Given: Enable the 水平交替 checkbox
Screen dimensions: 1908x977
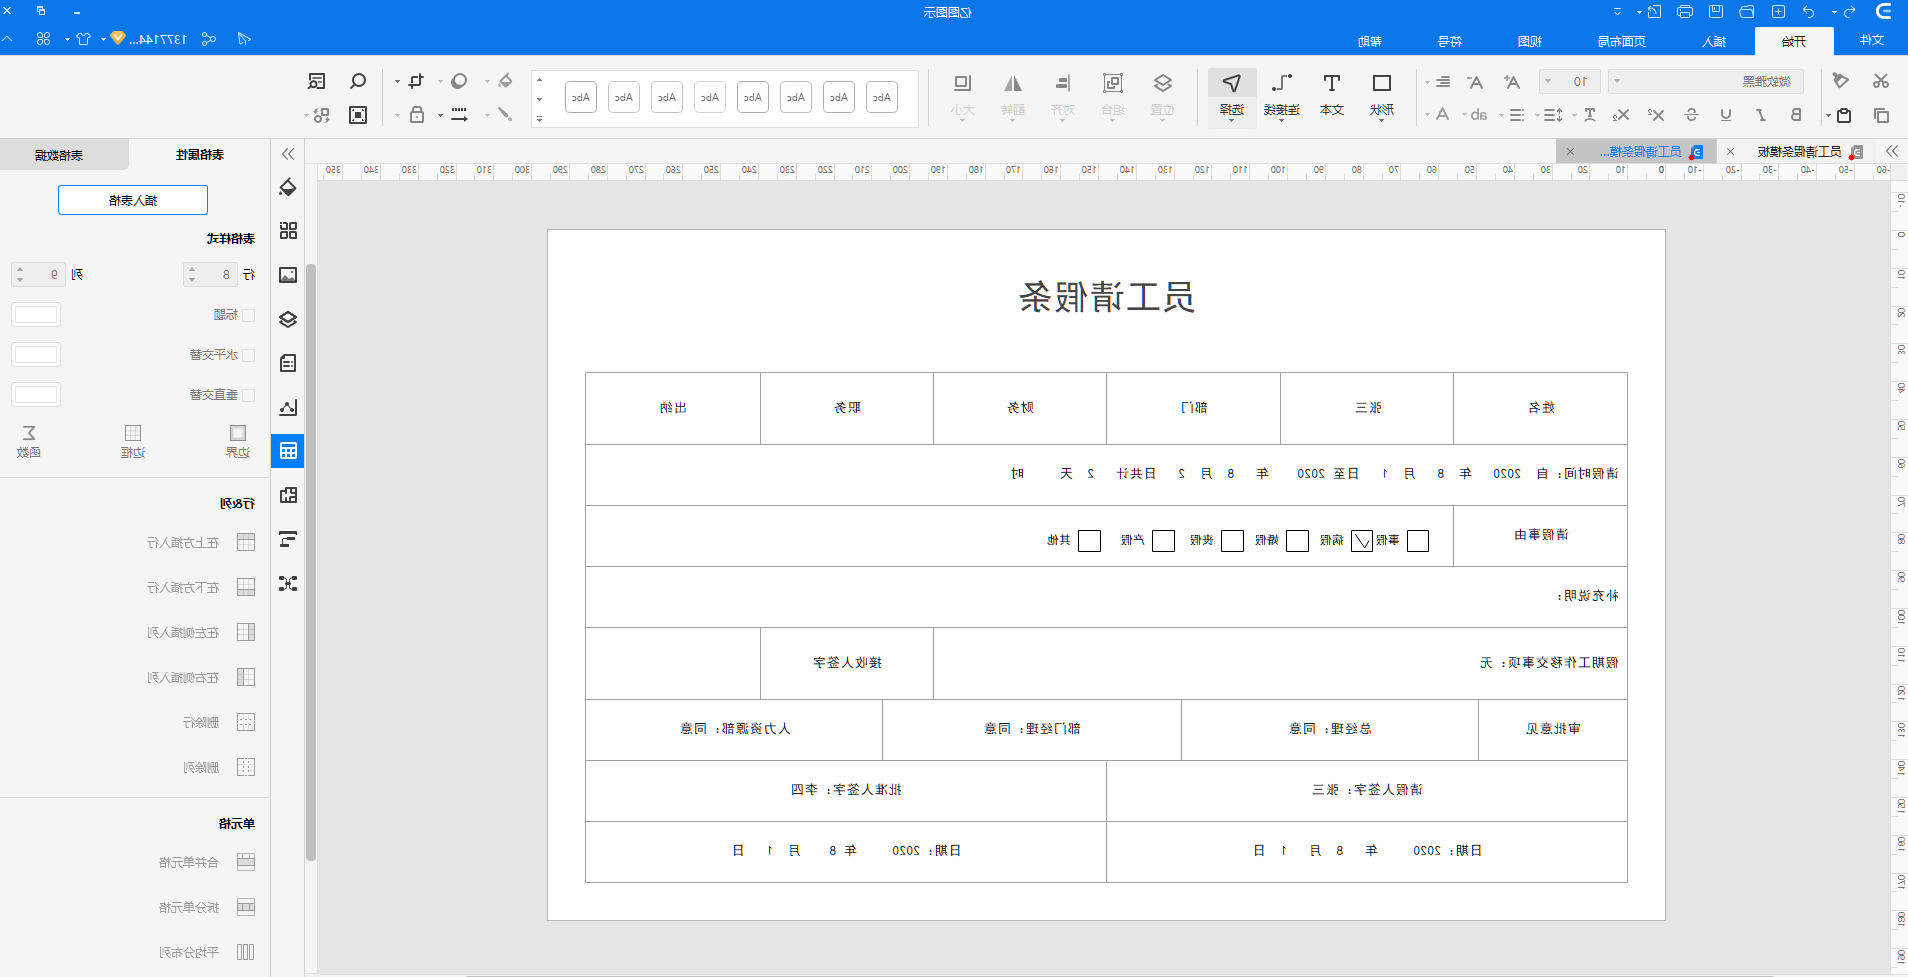Looking at the screenshot, I should point(249,355).
